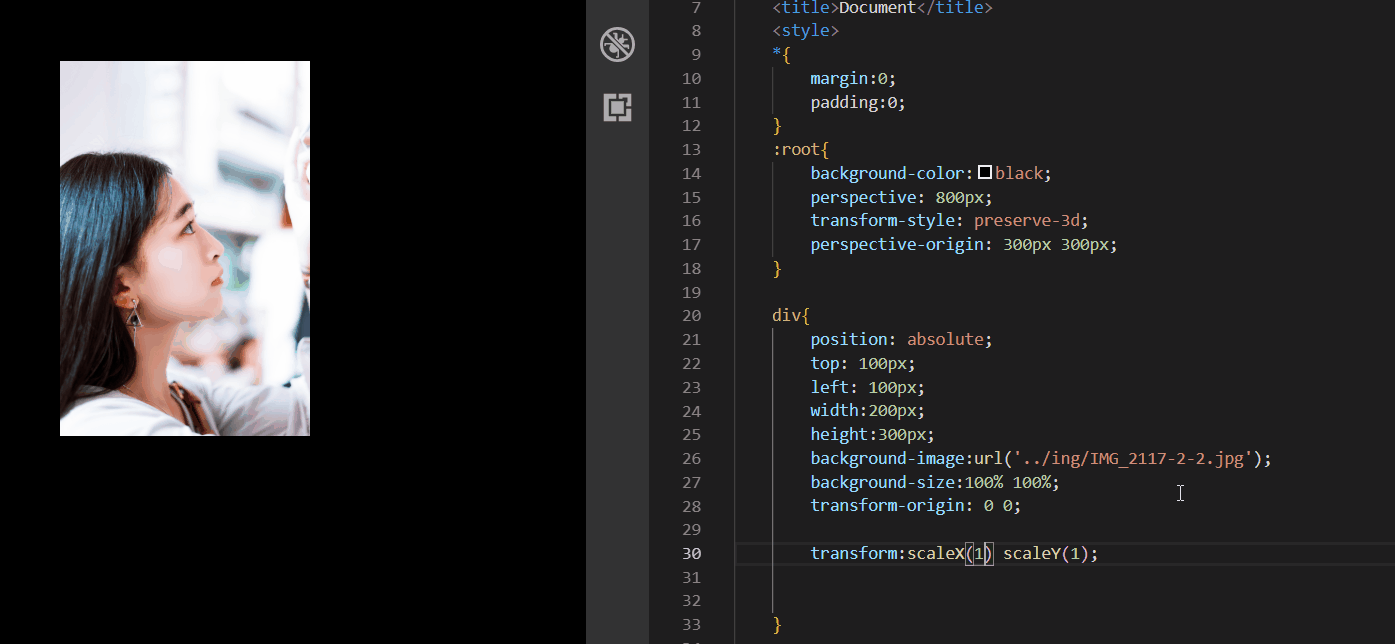Click the '<title>Document</title>' line
The height and width of the screenshot is (644, 1395).
882,8
